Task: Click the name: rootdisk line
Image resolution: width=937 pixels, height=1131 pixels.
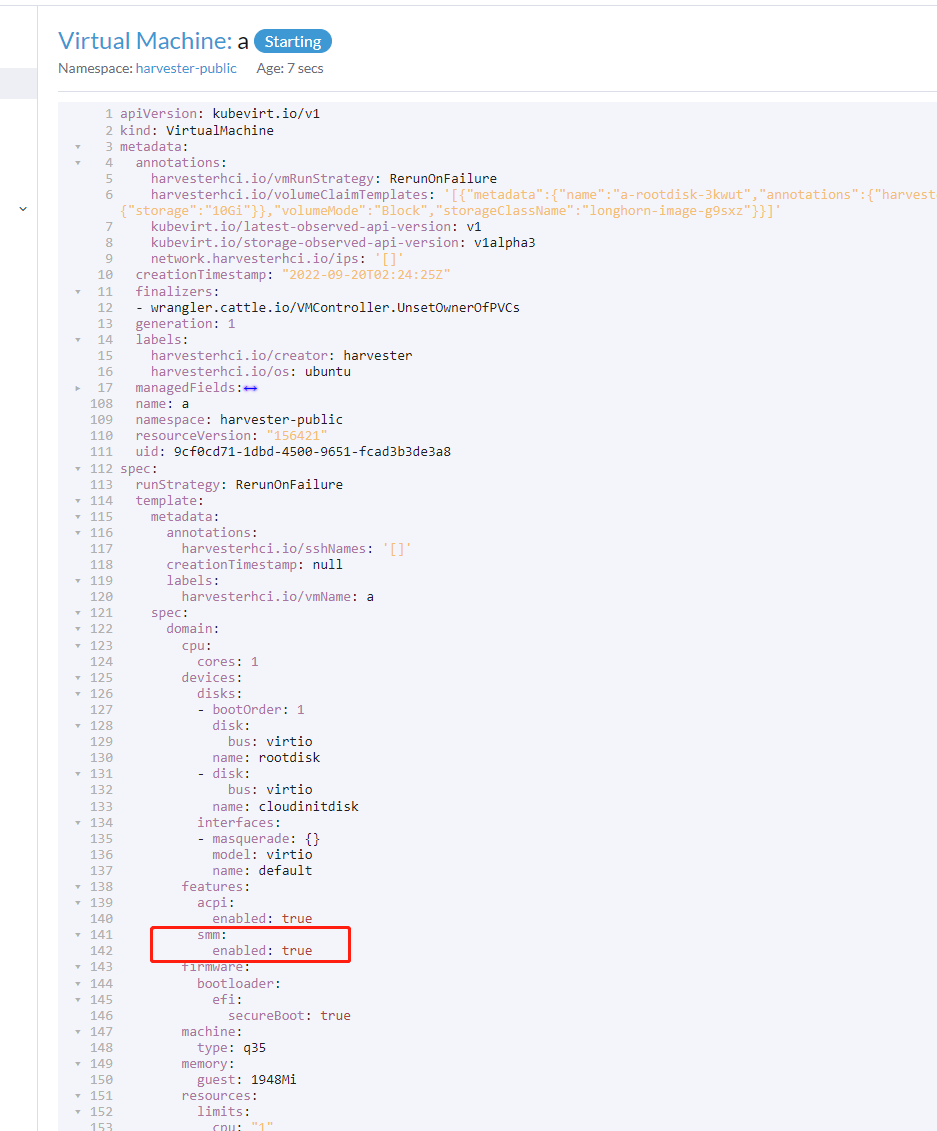Action: click(x=266, y=757)
